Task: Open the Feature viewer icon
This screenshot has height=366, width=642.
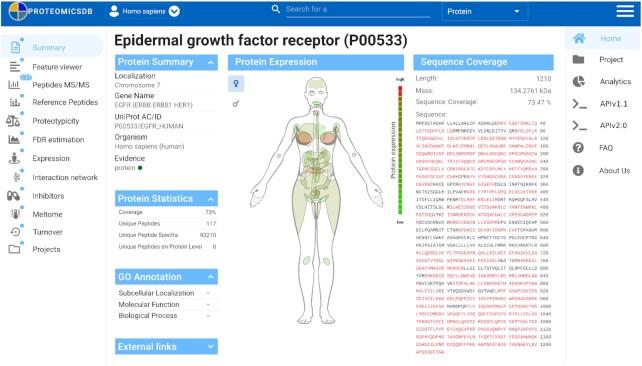Action: pos(15,66)
